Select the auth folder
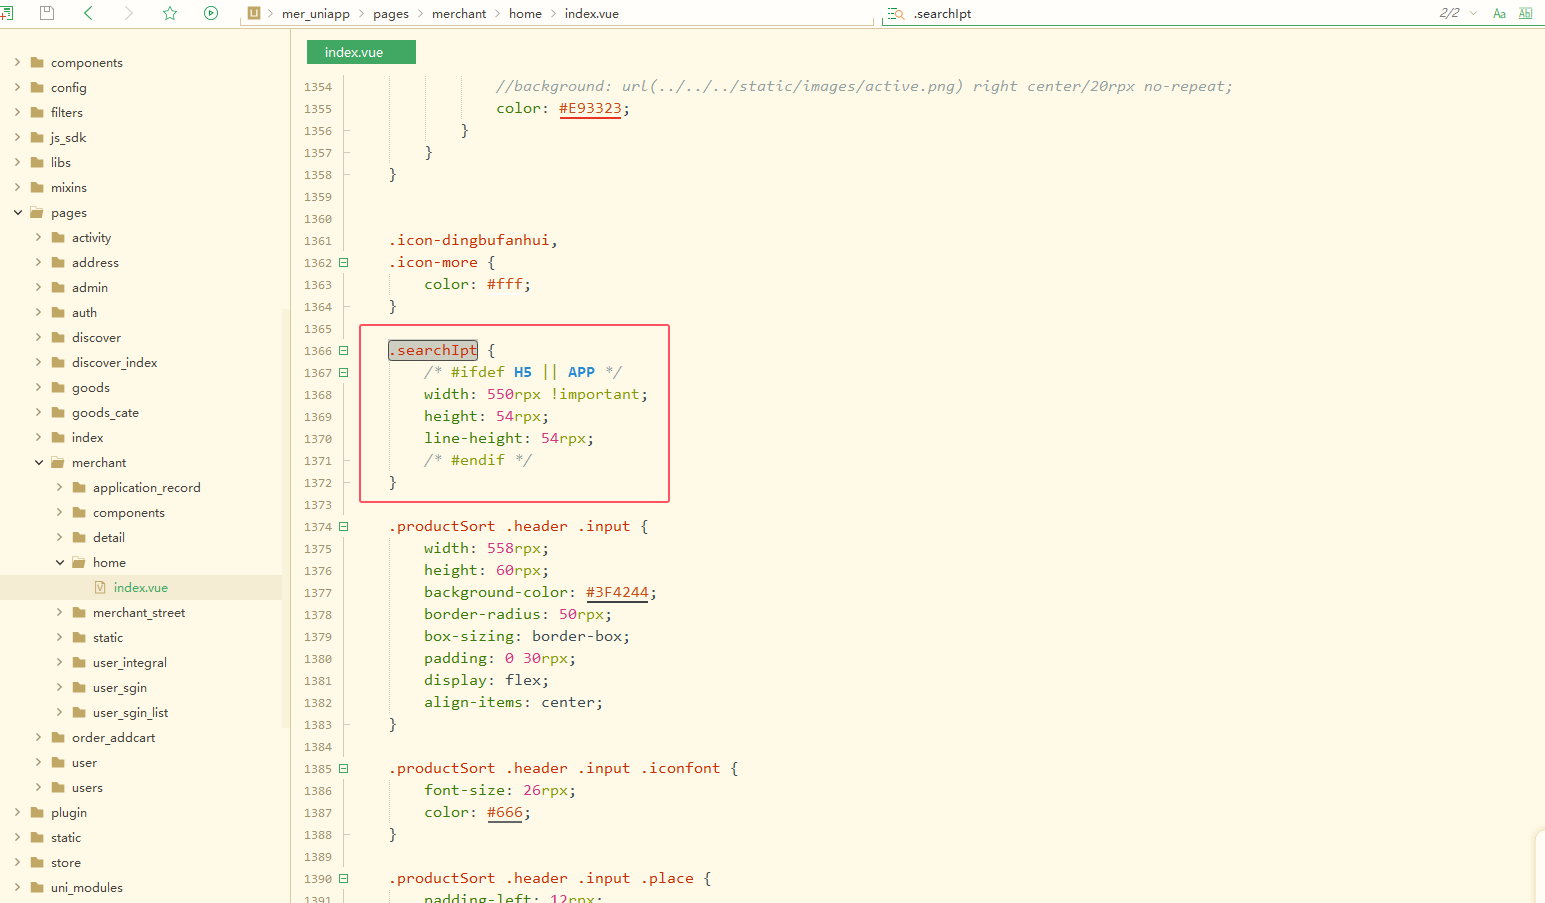This screenshot has height=903, width=1545. pos(84,312)
